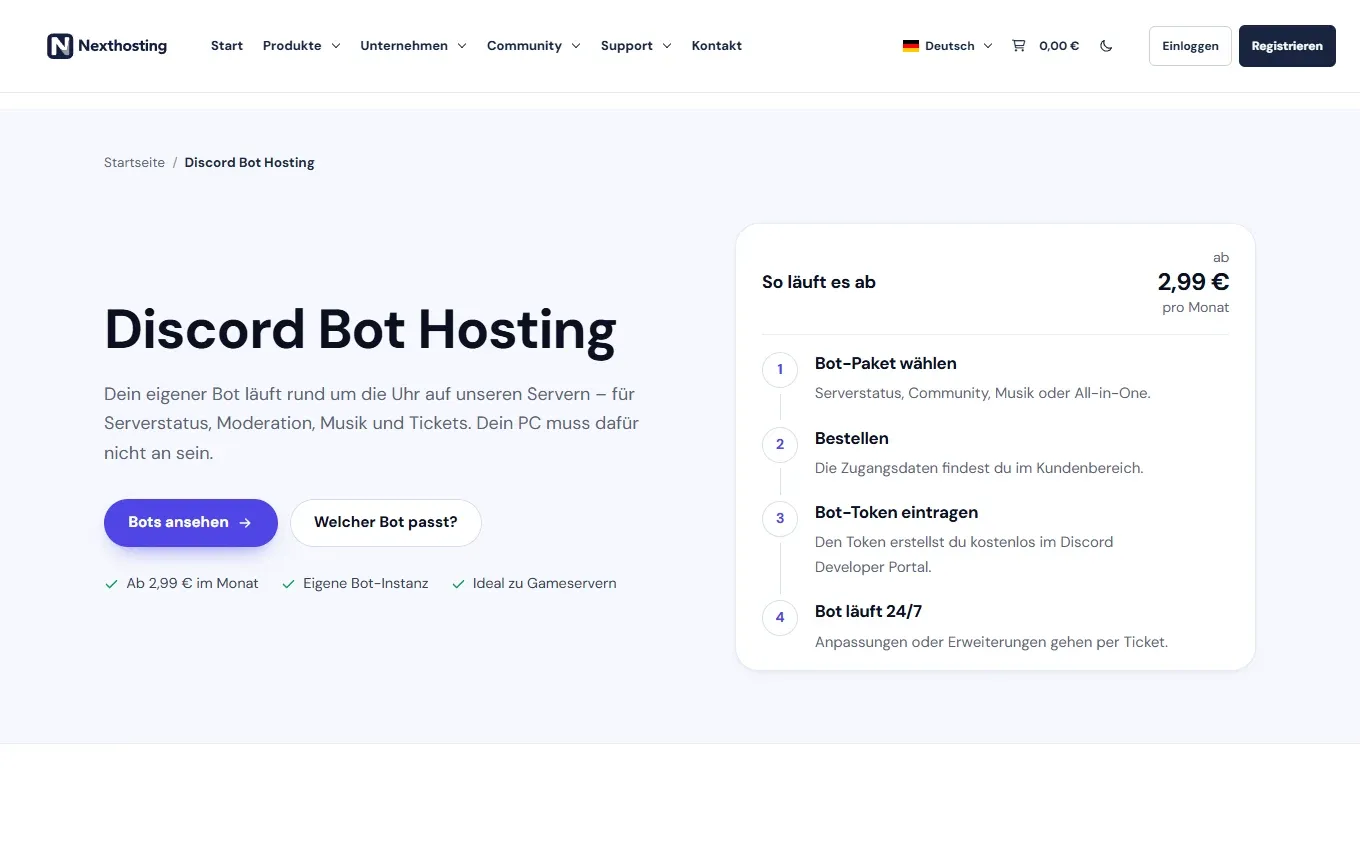This screenshot has height=860, width=1360.
Task: Follow the Startseite breadcrumb link
Action: coord(134,163)
